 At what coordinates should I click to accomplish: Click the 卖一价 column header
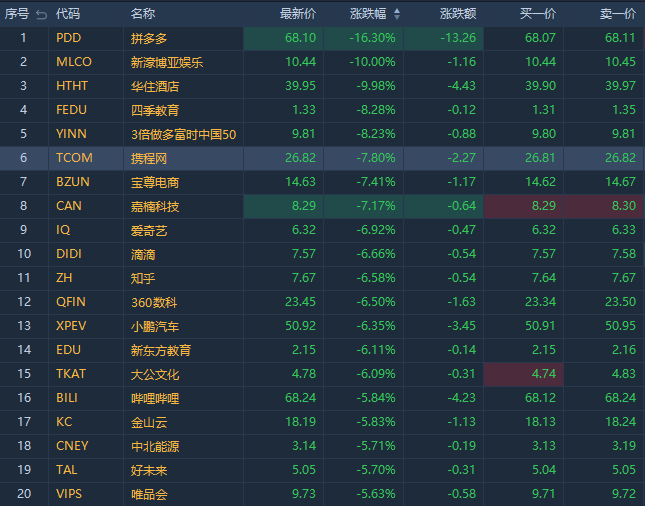click(x=617, y=14)
